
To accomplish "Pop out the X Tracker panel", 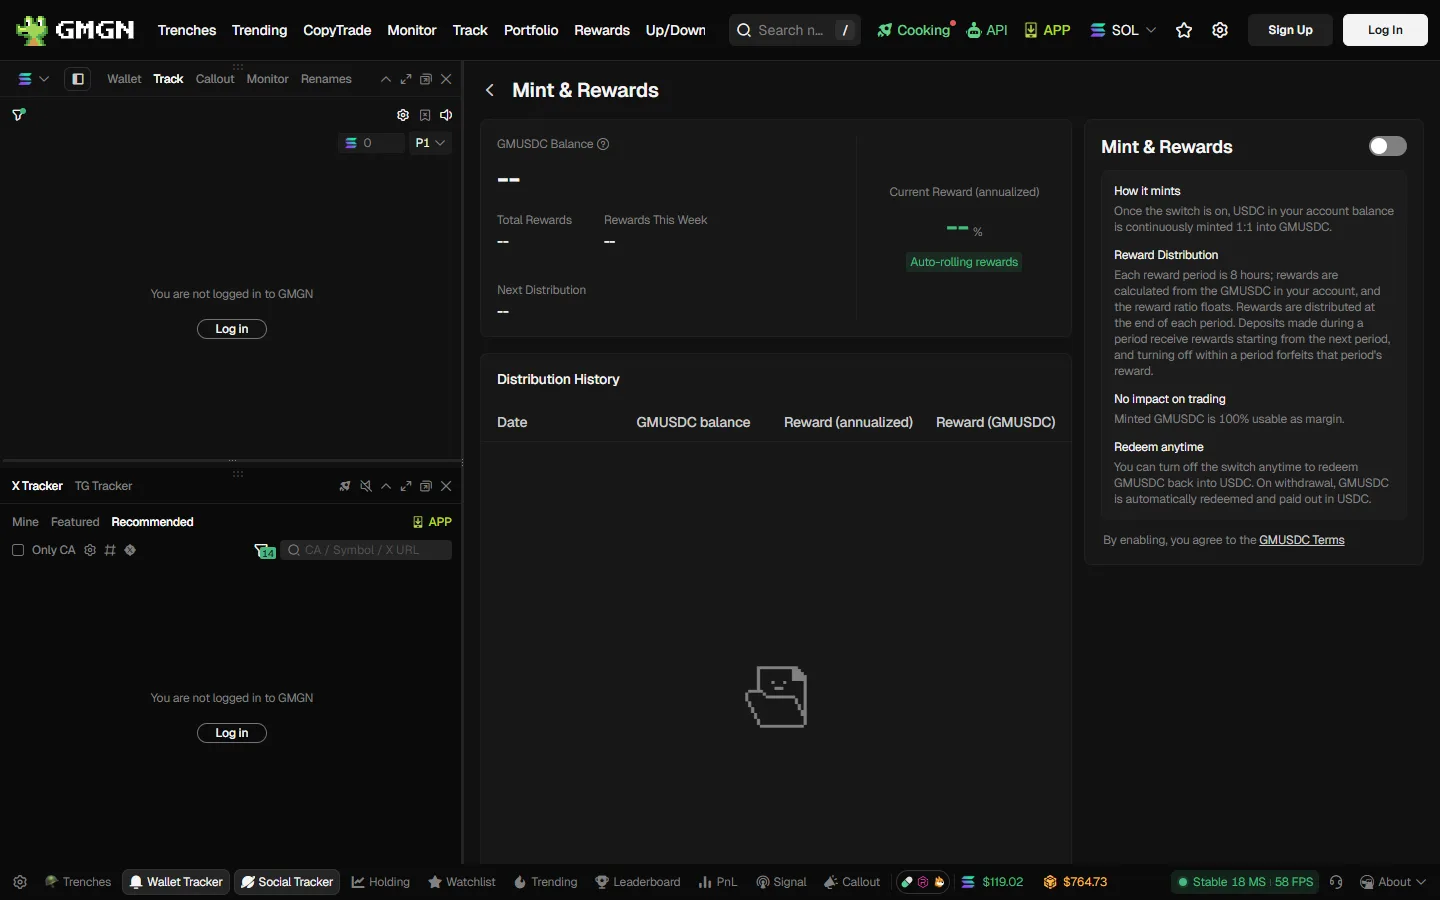I will tap(426, 486).
